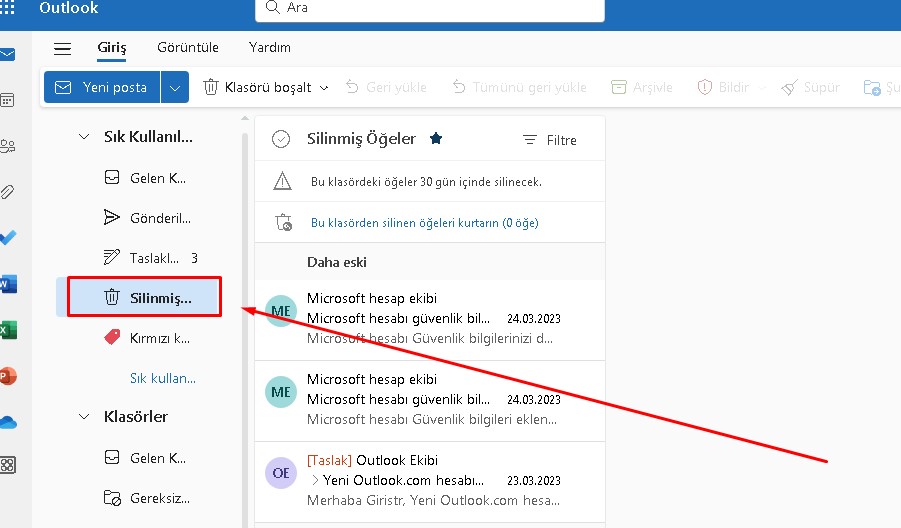Screen dimensions: 901x528
Task: Collapse the Sık Kullanılanlar section
Action: point(84,137)
